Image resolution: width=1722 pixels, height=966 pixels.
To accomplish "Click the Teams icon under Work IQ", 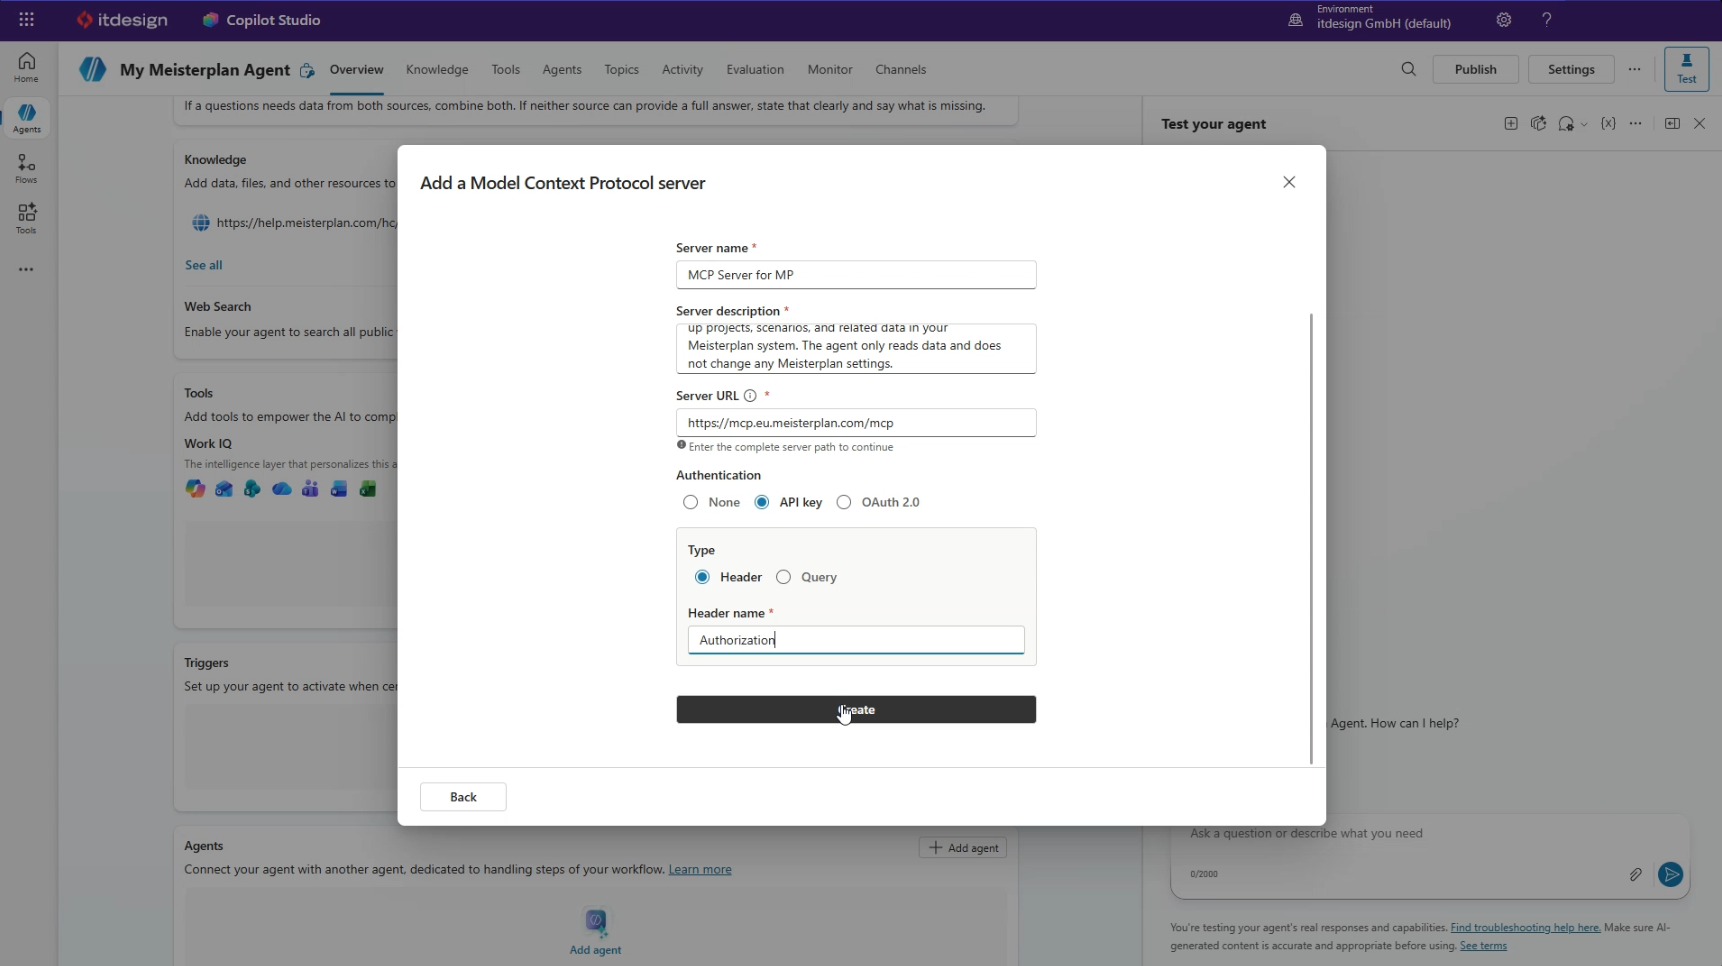I will tap(310, 489).
